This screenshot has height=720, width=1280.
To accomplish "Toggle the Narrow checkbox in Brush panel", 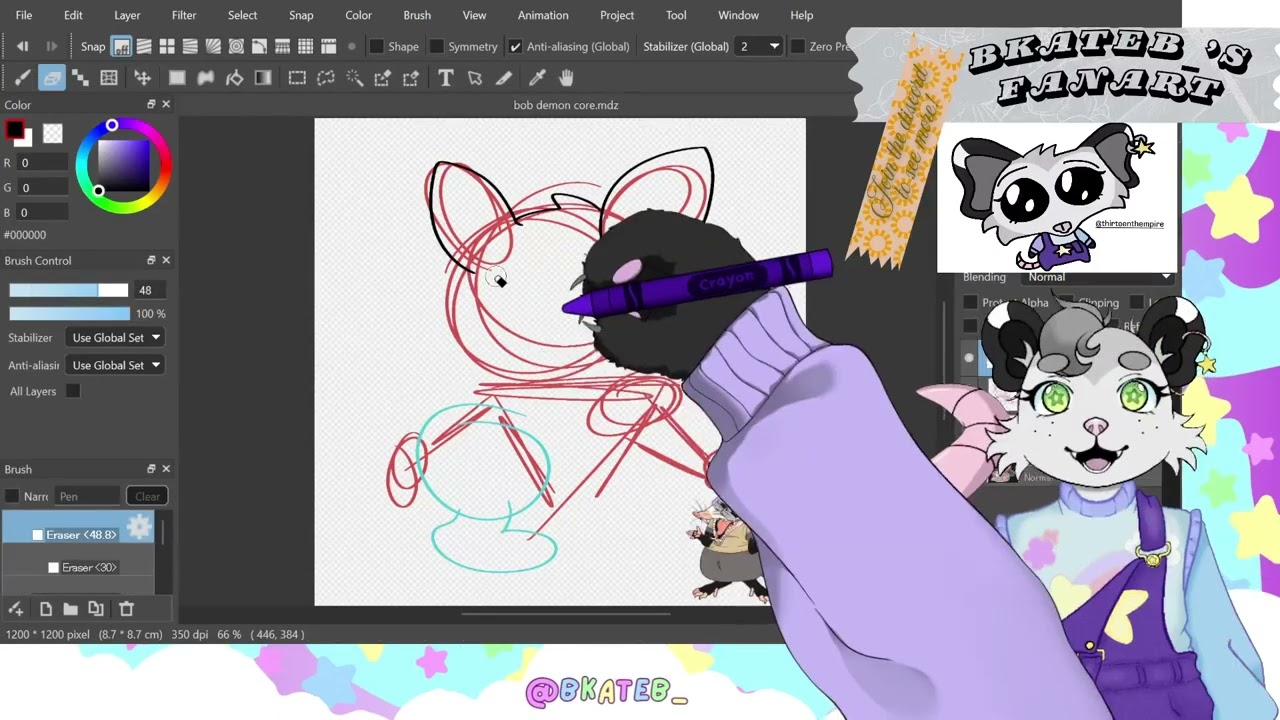I will 12,496.
